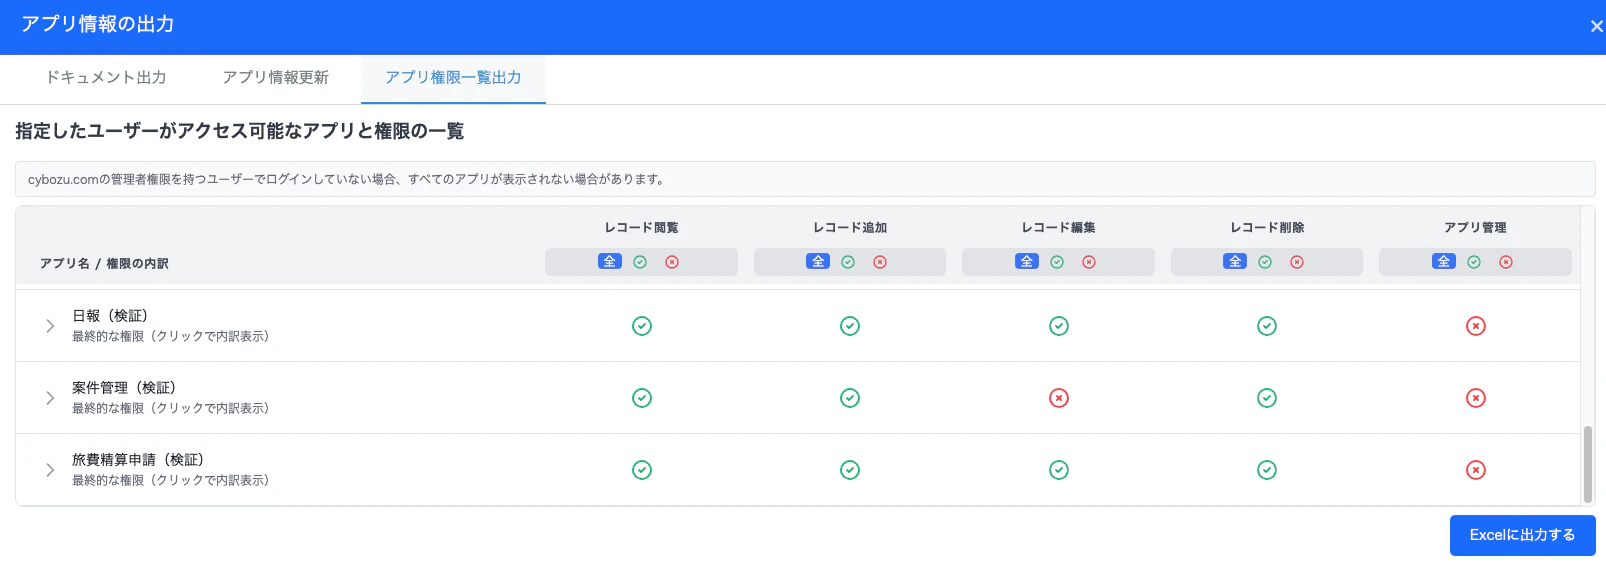
Task: Click 旅費精算申請（検証）アプリ管理 denied icon
Action: coord(1476,470)
